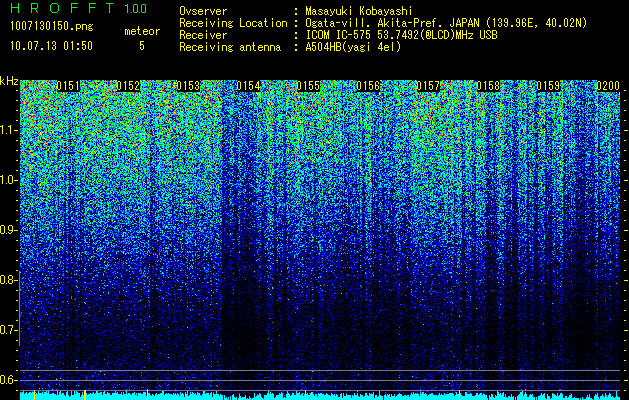Viewport: 629px width, 400px height.
Task: Click the 0155 time label
Action: coord(308,86)
